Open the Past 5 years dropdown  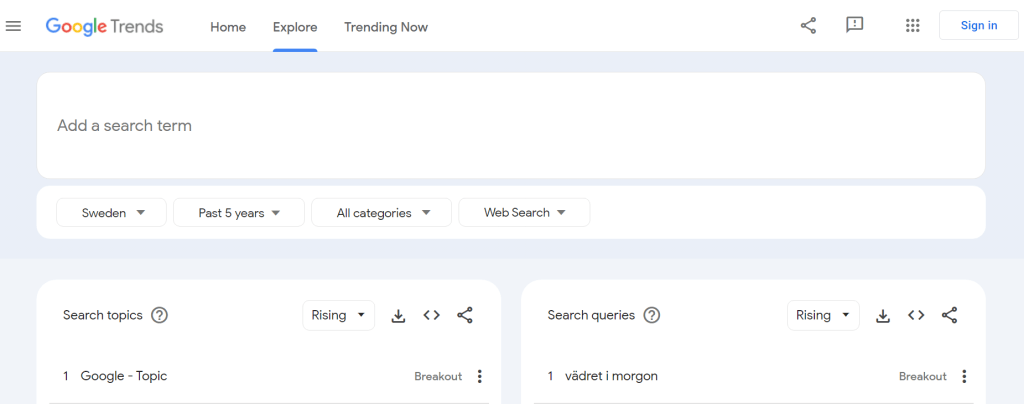tap(238, 213)
